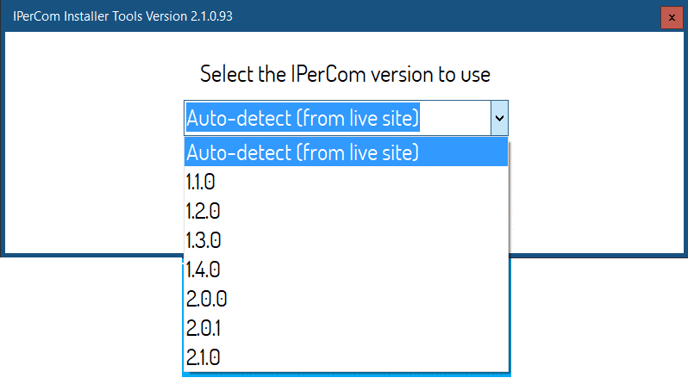Select version 1.3.0 option
688x378 pixels.
pyautogui.click(x=346, y=240)
